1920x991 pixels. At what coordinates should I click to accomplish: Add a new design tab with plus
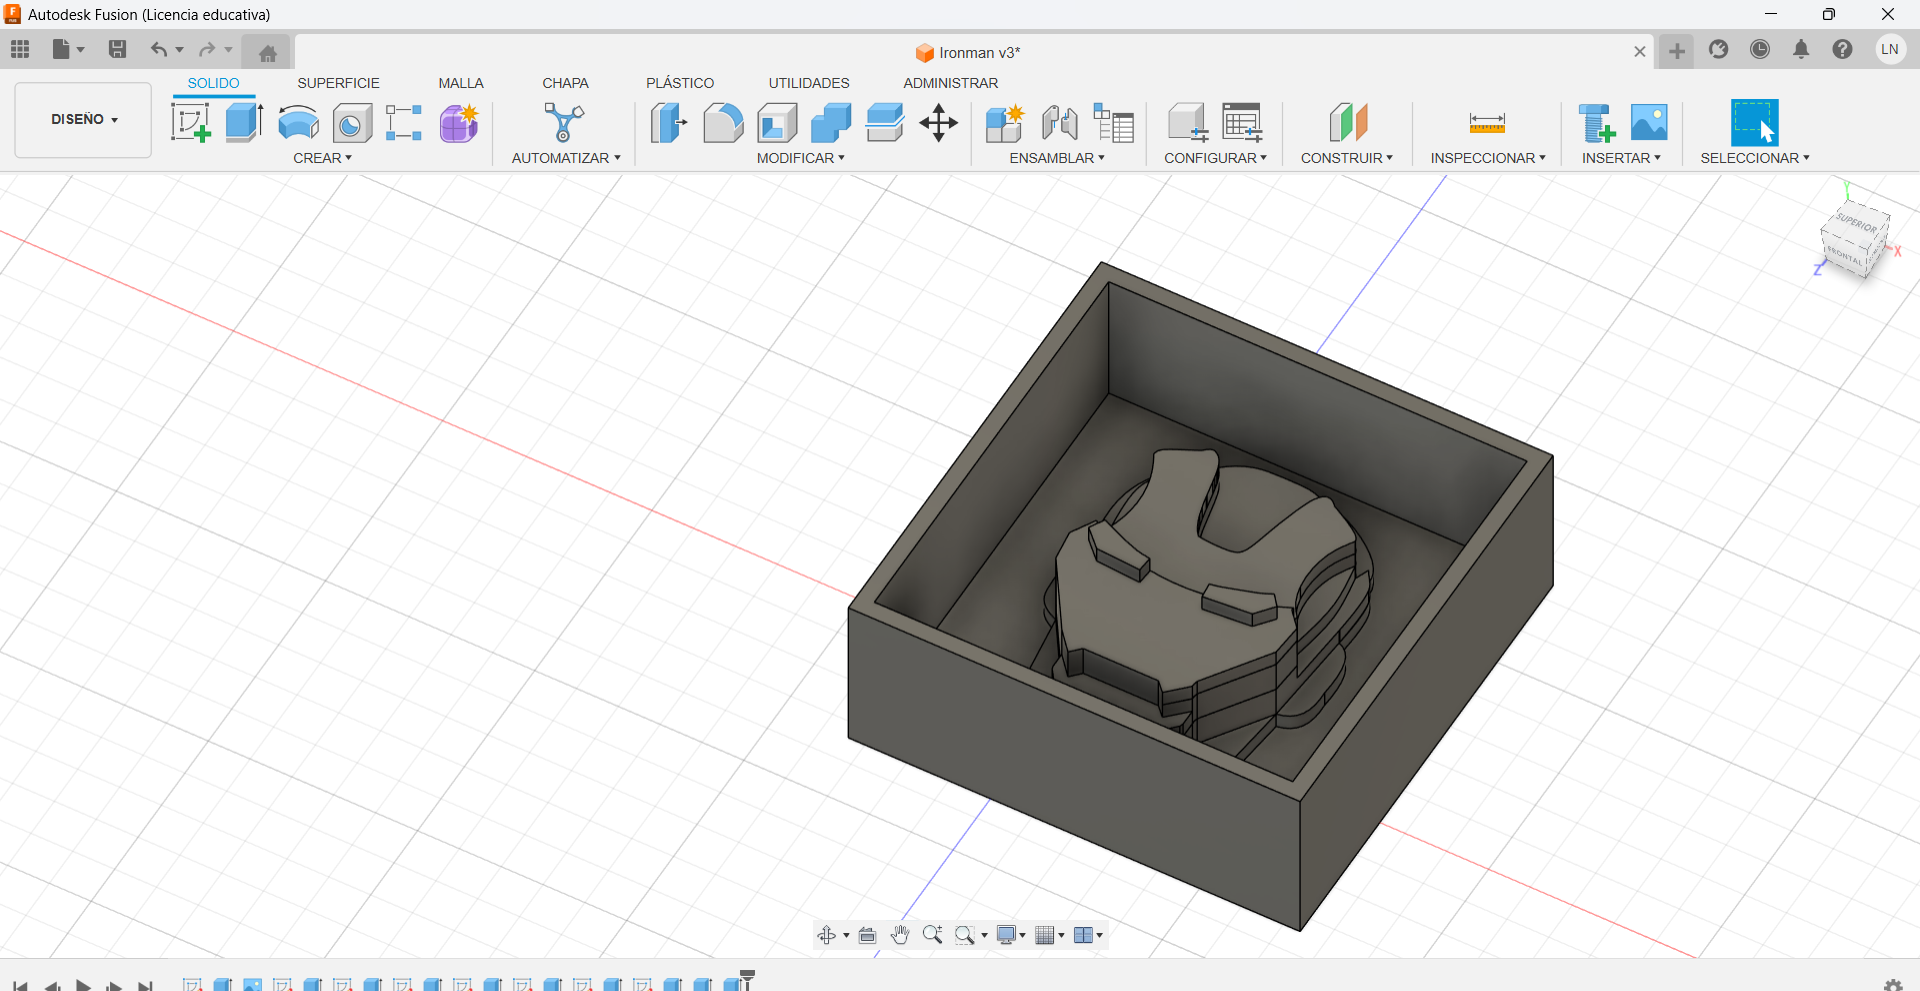coord(1677,51)
